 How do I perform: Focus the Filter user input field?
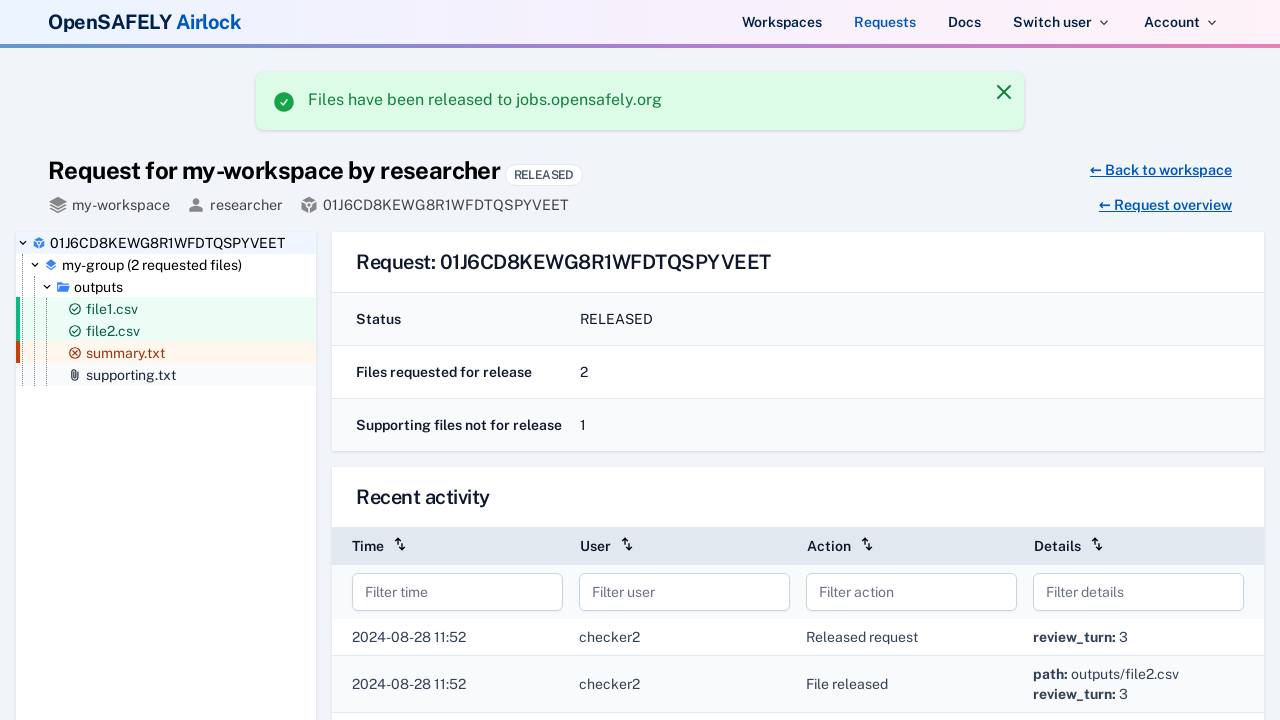684,592
